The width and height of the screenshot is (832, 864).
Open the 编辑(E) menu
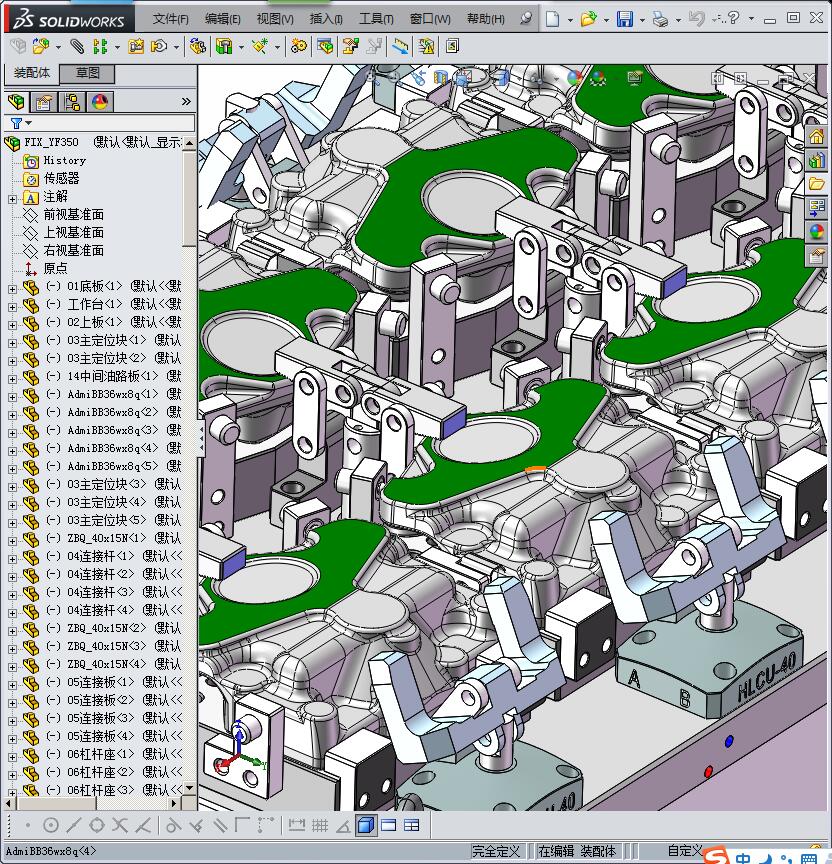(223, 19)
